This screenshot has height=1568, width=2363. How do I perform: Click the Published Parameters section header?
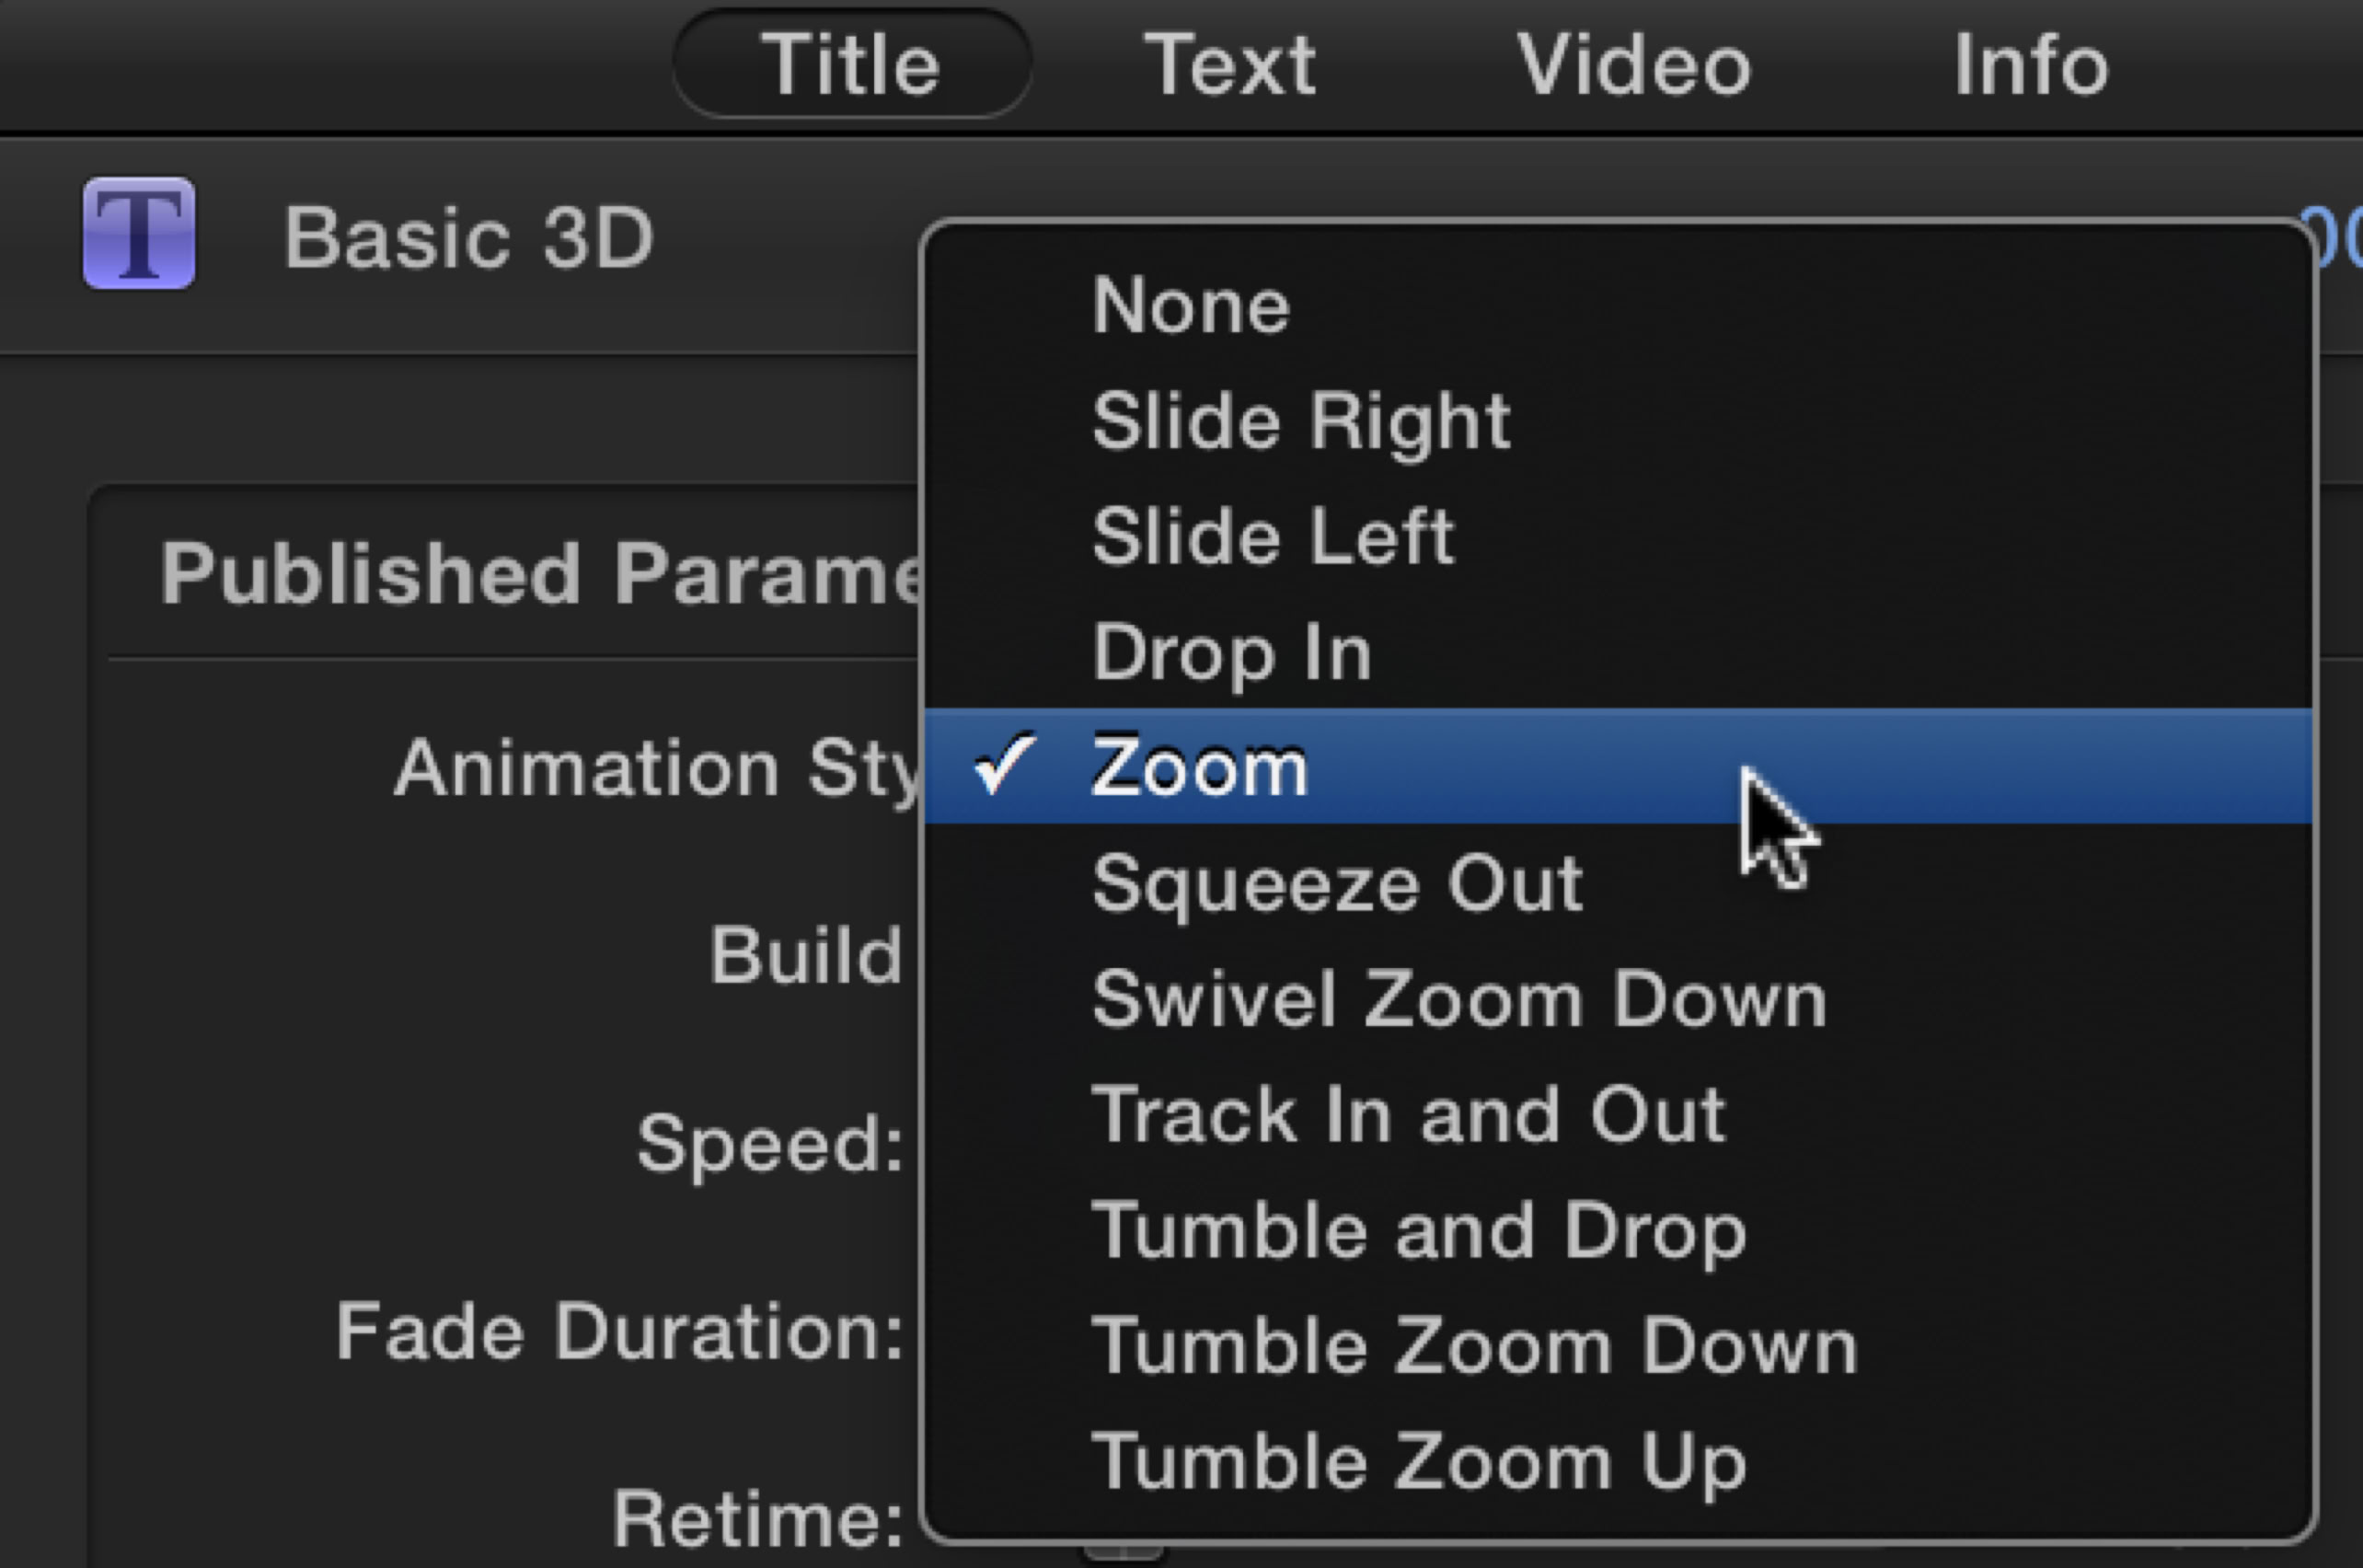540,574
